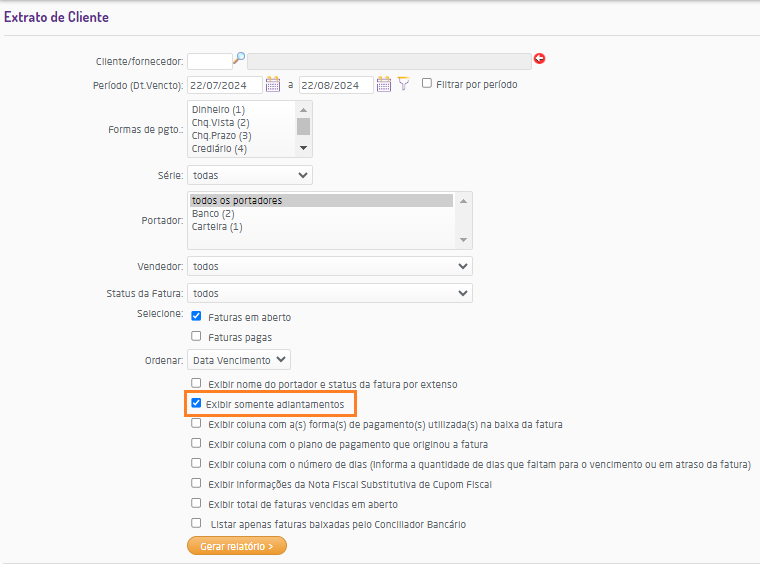The width and height of the screenshot is (760, 564).
Task: Click the funnel filter icon
Action: 403,85
